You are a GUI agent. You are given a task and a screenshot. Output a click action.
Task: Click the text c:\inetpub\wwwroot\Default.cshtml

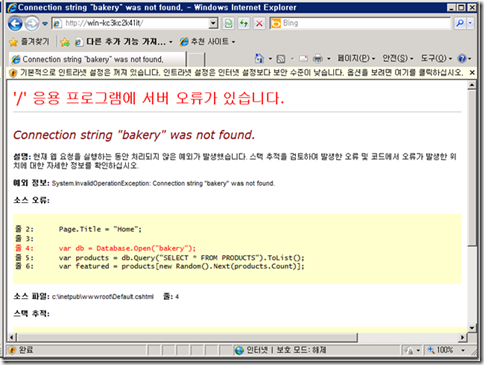pyautogui.click(x=103, y=297)
